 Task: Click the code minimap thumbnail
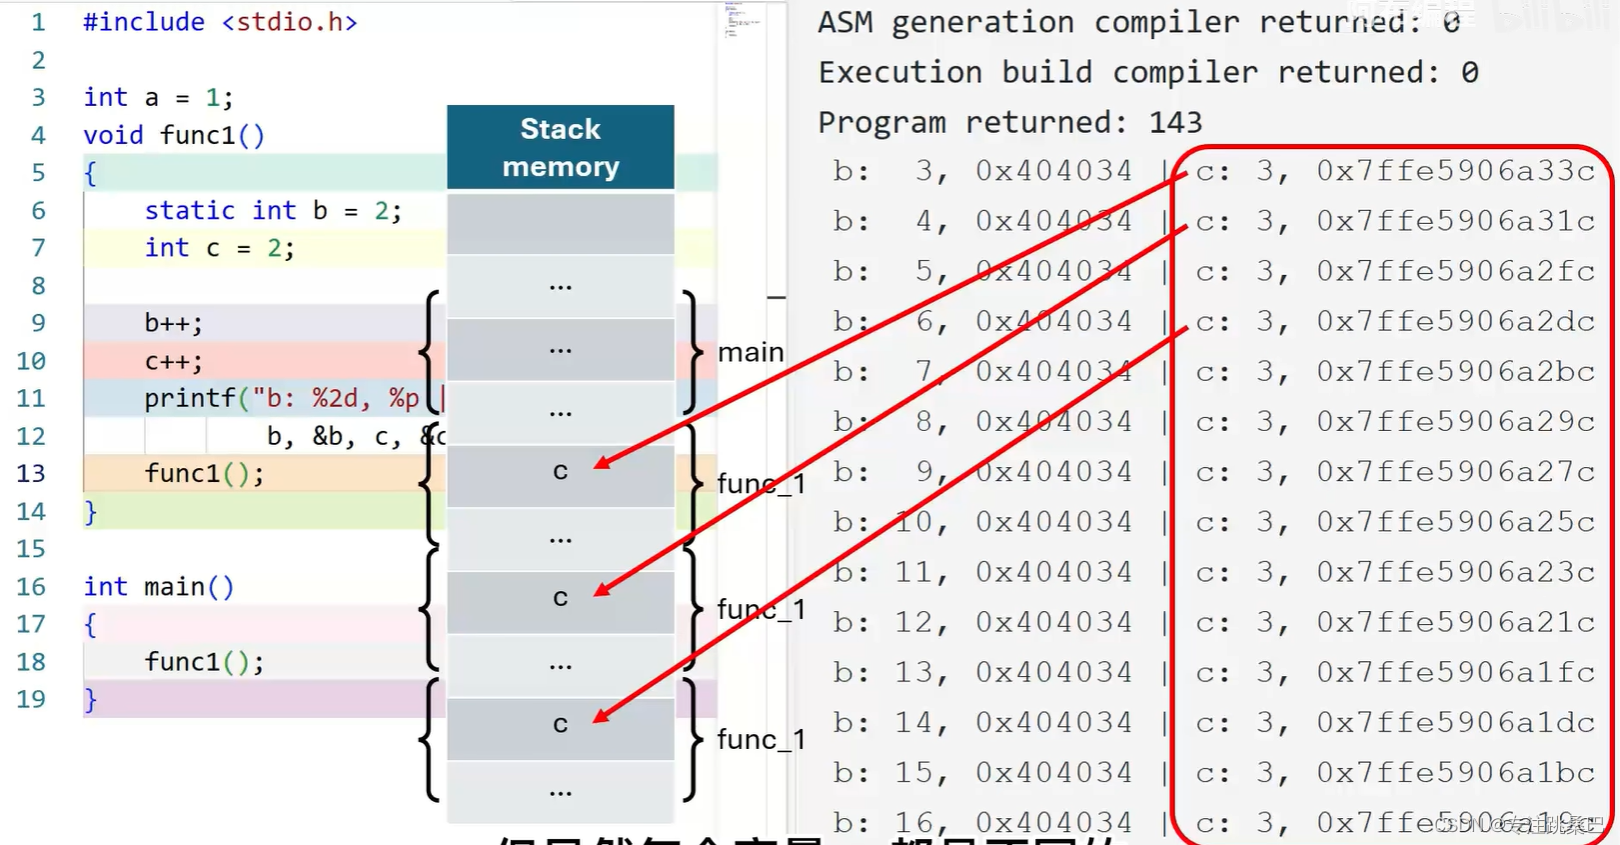[741, 20]
